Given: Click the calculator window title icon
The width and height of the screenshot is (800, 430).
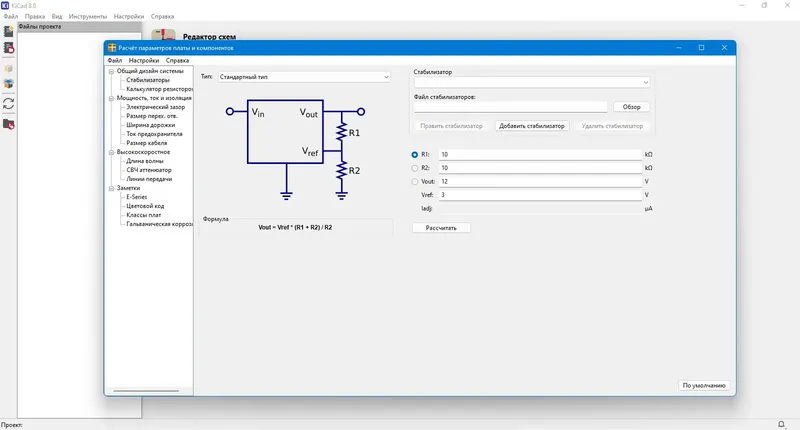Looking at the screenshot, I should (x=112, y=48).
